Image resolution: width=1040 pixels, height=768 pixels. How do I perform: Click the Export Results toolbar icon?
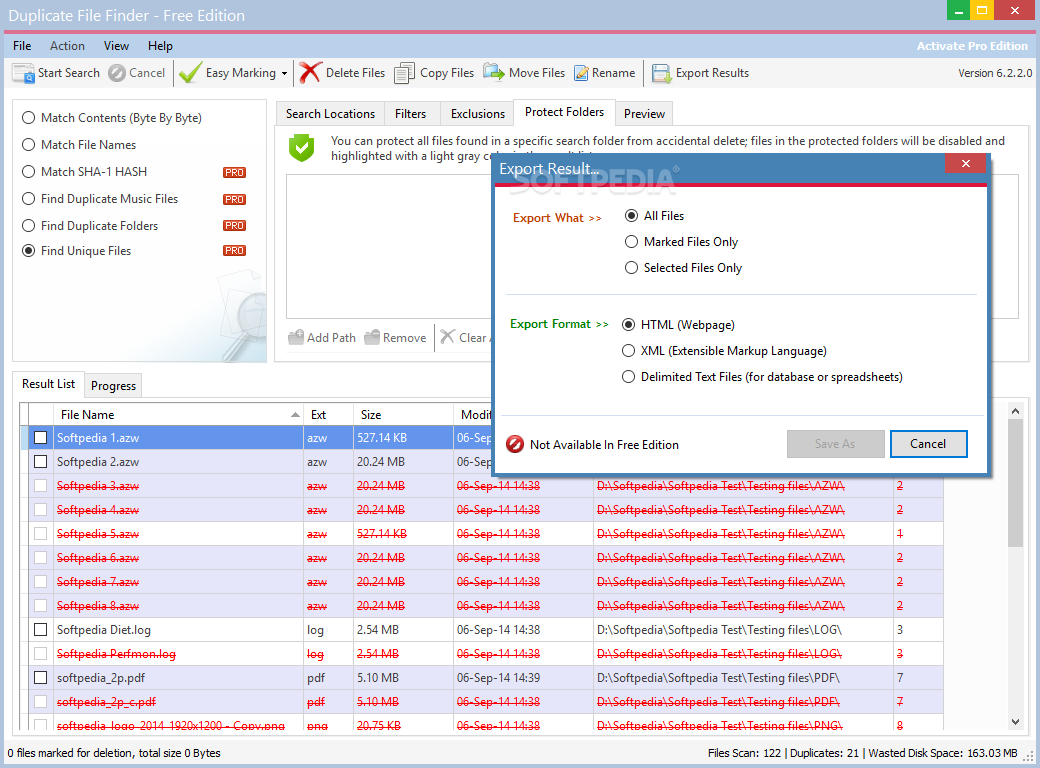661,73
